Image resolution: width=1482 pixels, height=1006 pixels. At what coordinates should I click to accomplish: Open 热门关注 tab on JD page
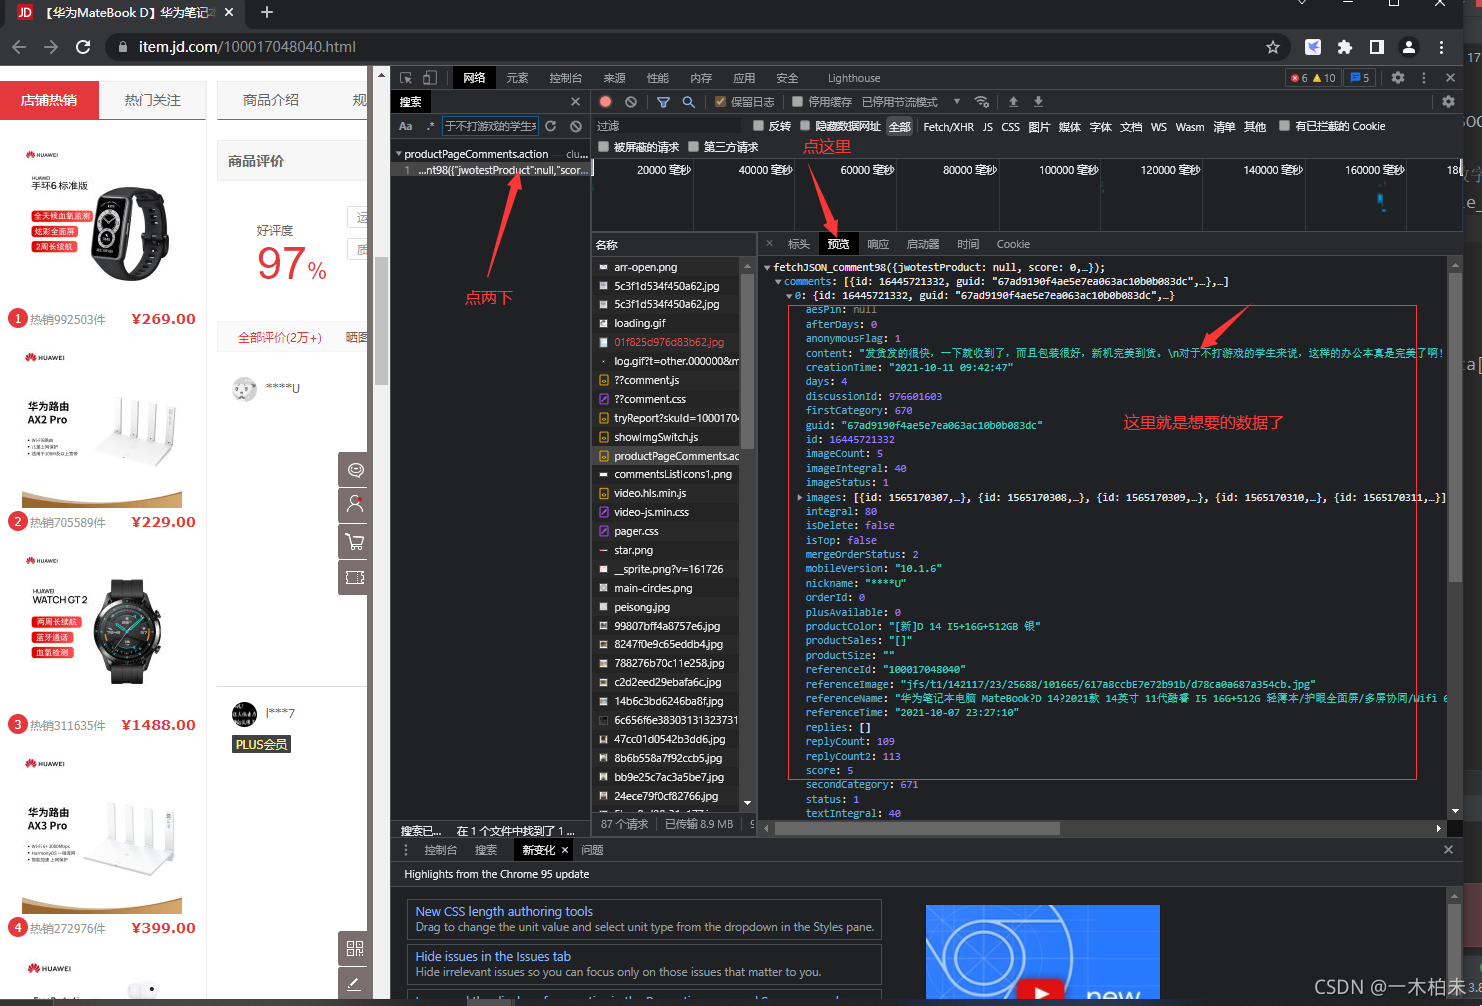click(x=153, y=100)
